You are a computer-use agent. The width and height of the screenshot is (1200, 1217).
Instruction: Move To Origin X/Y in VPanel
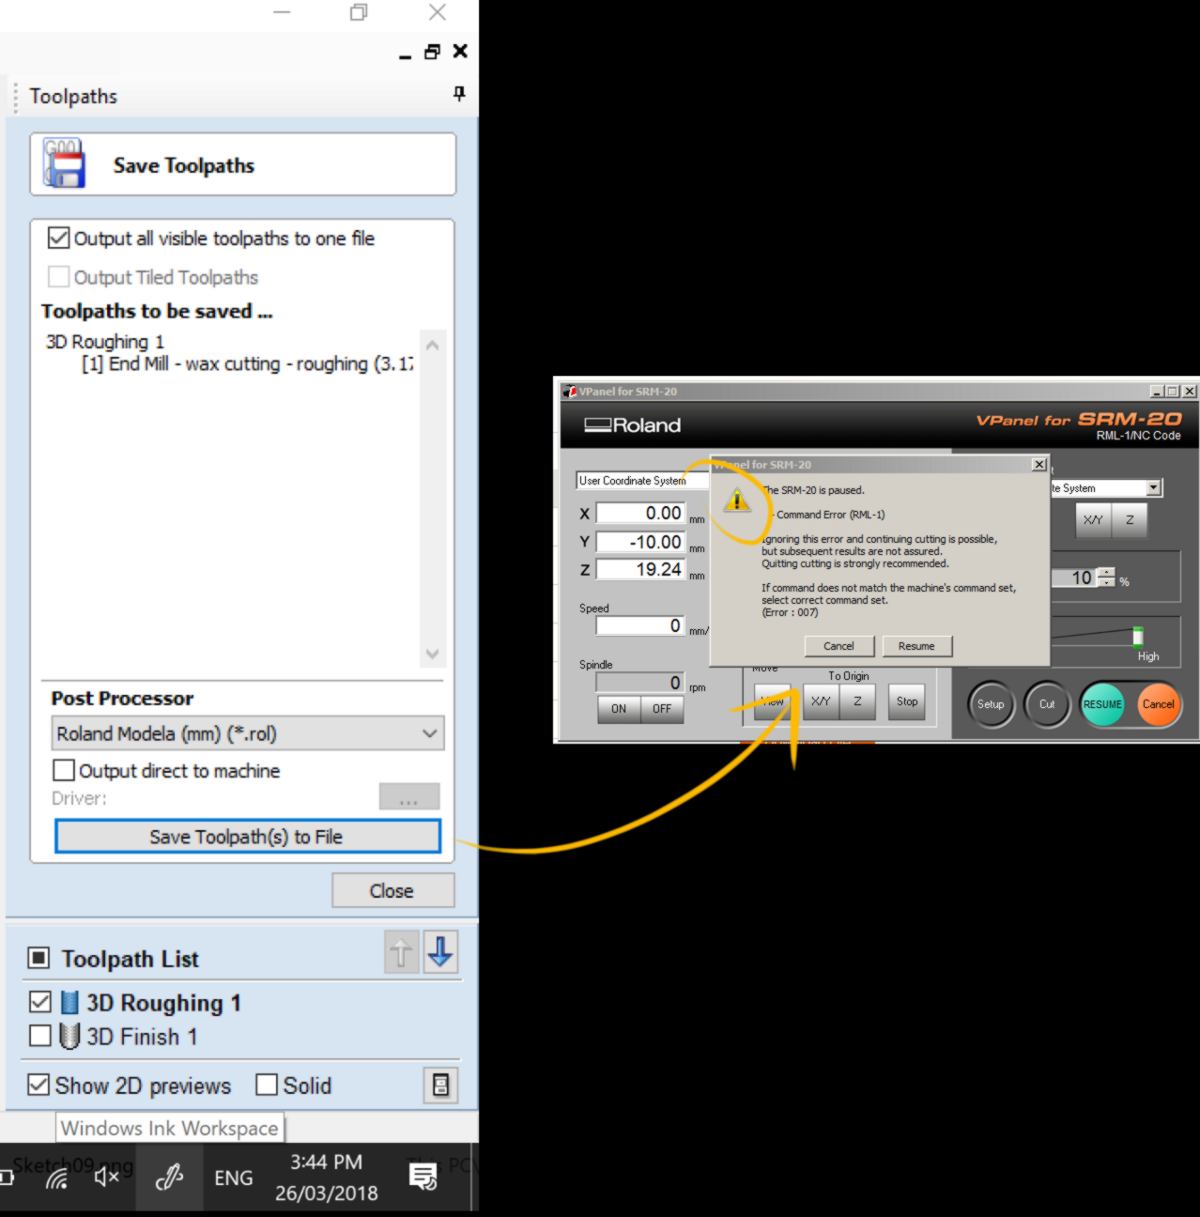tap(821, 702)
